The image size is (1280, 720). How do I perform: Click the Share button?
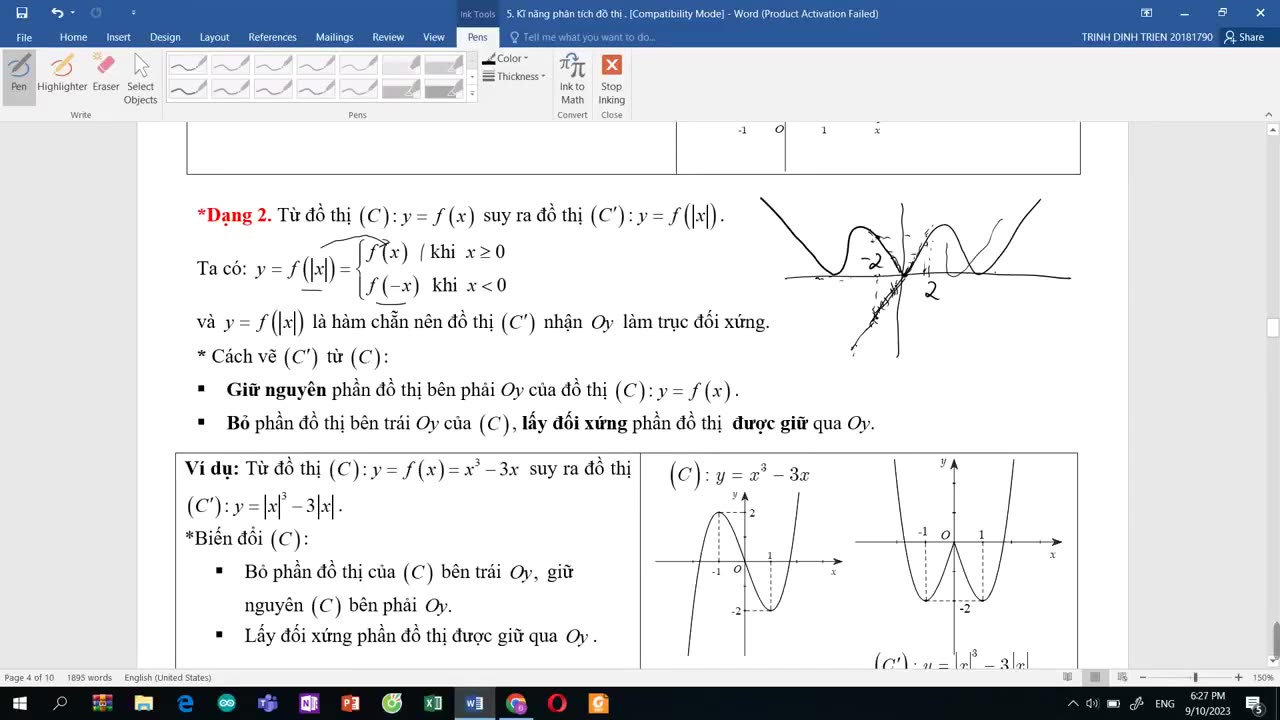tap(1244, 37)
